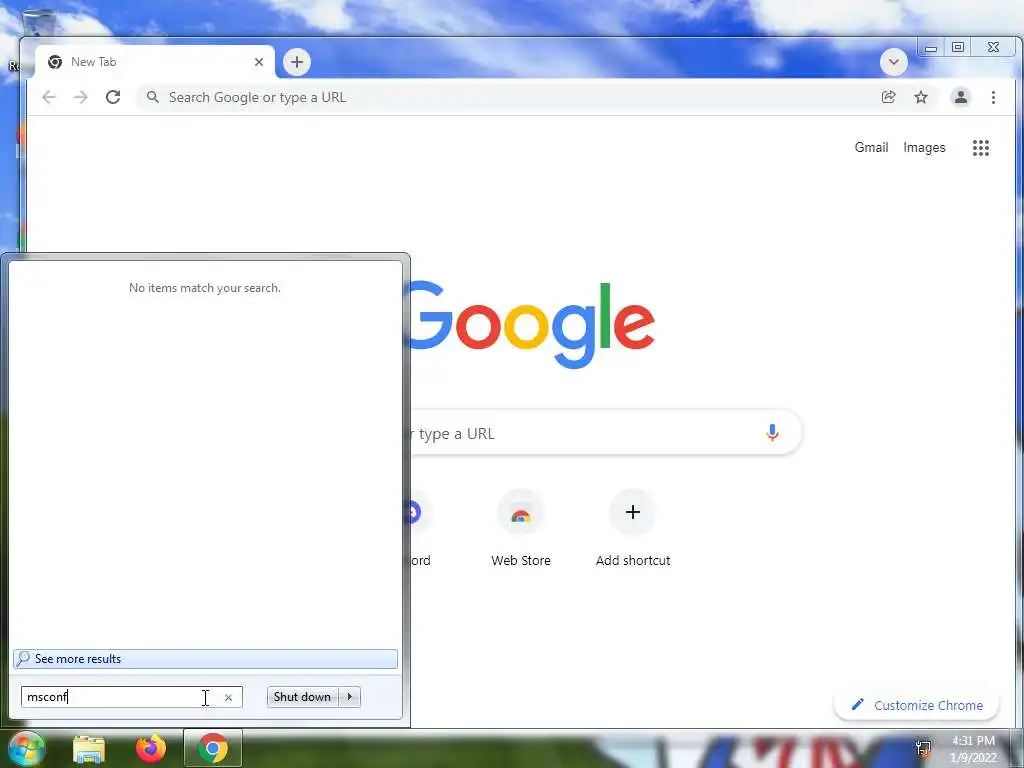Click the Chrome forward arrow
The image size is (1024, 768).
(80, 97)
